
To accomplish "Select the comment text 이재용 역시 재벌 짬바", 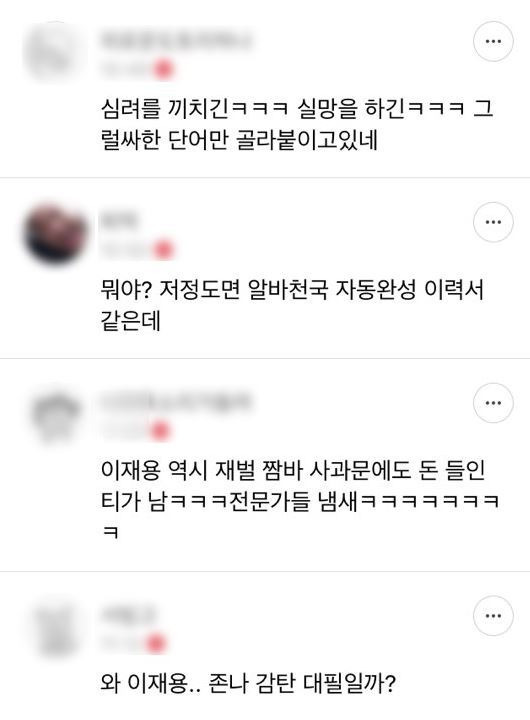I will [300, 501].
